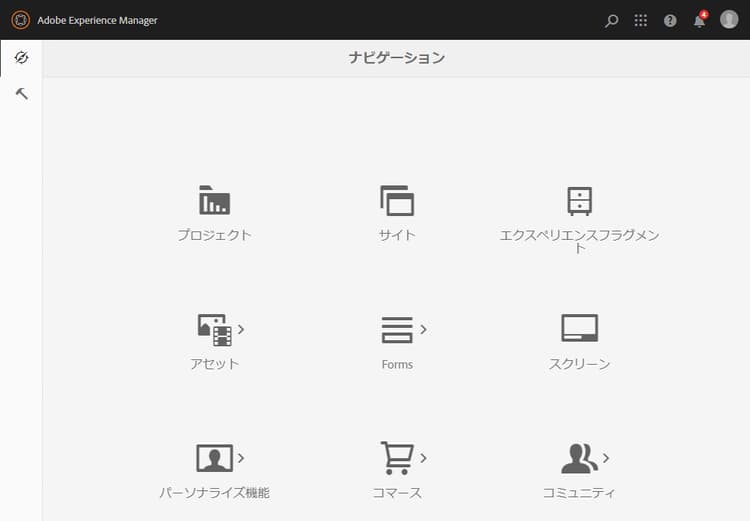This screenshot has width=750, height=521.
Task: Expand the コマース submenu chevron
Action: click(x=423, y=458)
